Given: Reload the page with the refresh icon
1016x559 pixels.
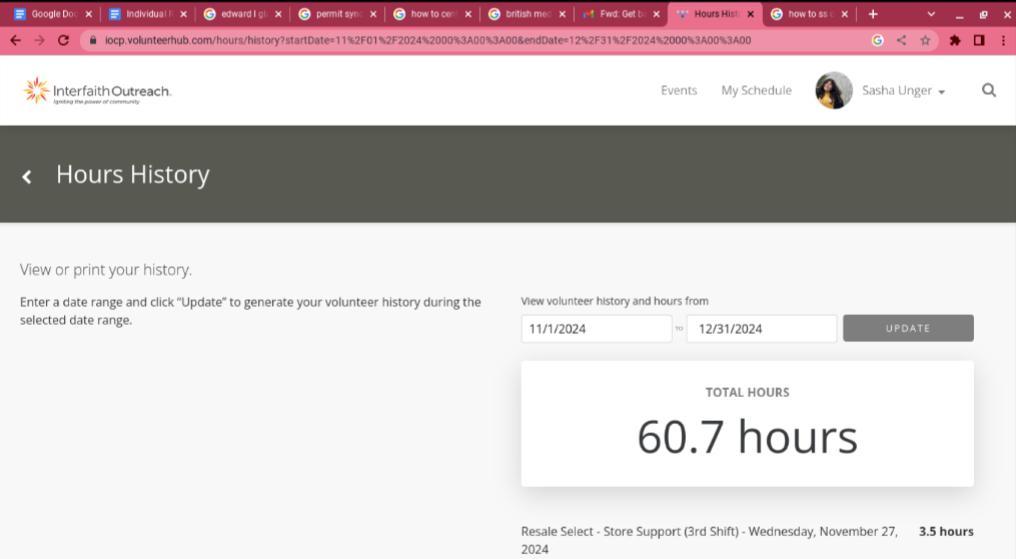Looking at the screenshot, I should (64, 40).
